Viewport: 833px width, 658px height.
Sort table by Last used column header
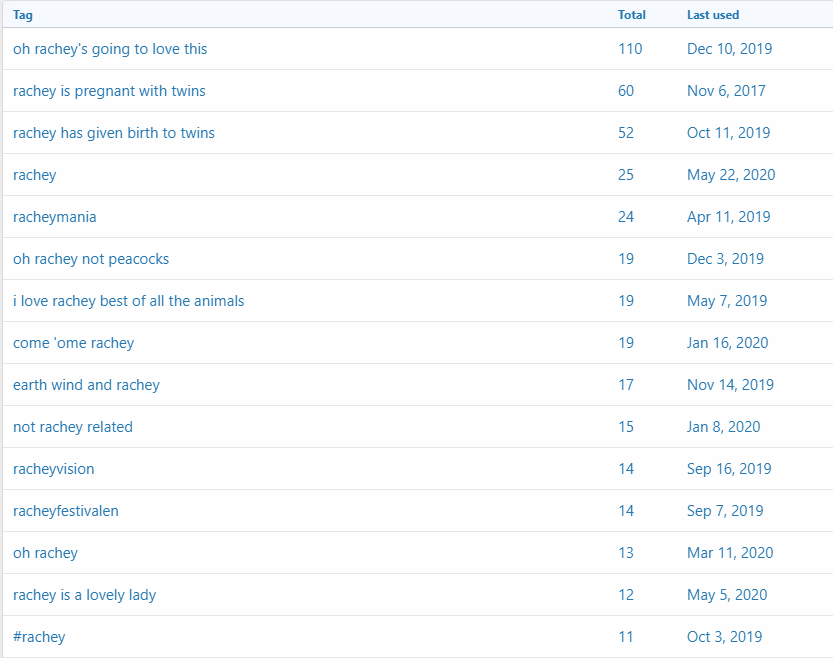coord(713,15)
